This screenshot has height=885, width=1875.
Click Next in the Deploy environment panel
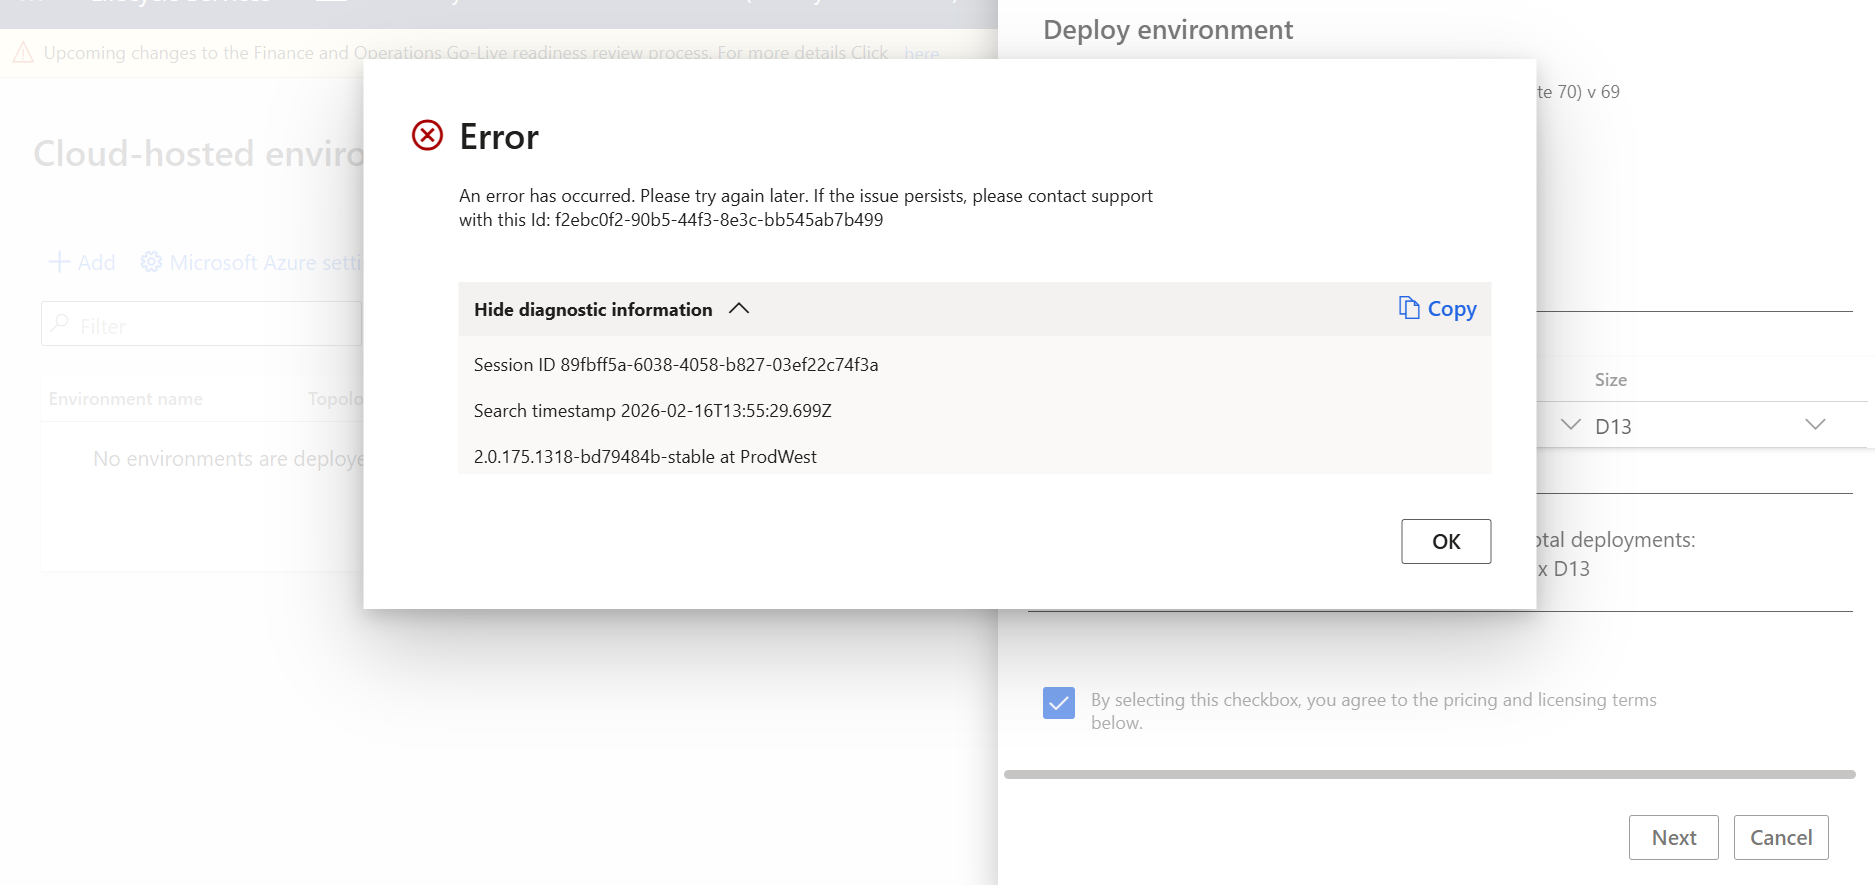click(x=1673, y=837)
